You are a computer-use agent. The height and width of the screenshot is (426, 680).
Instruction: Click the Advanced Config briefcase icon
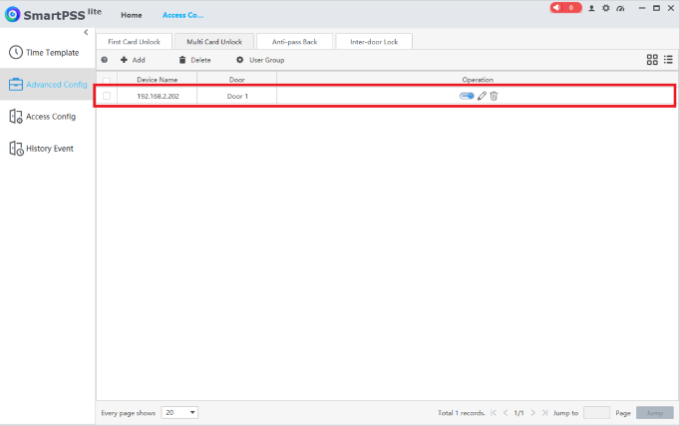coord(16,84)
